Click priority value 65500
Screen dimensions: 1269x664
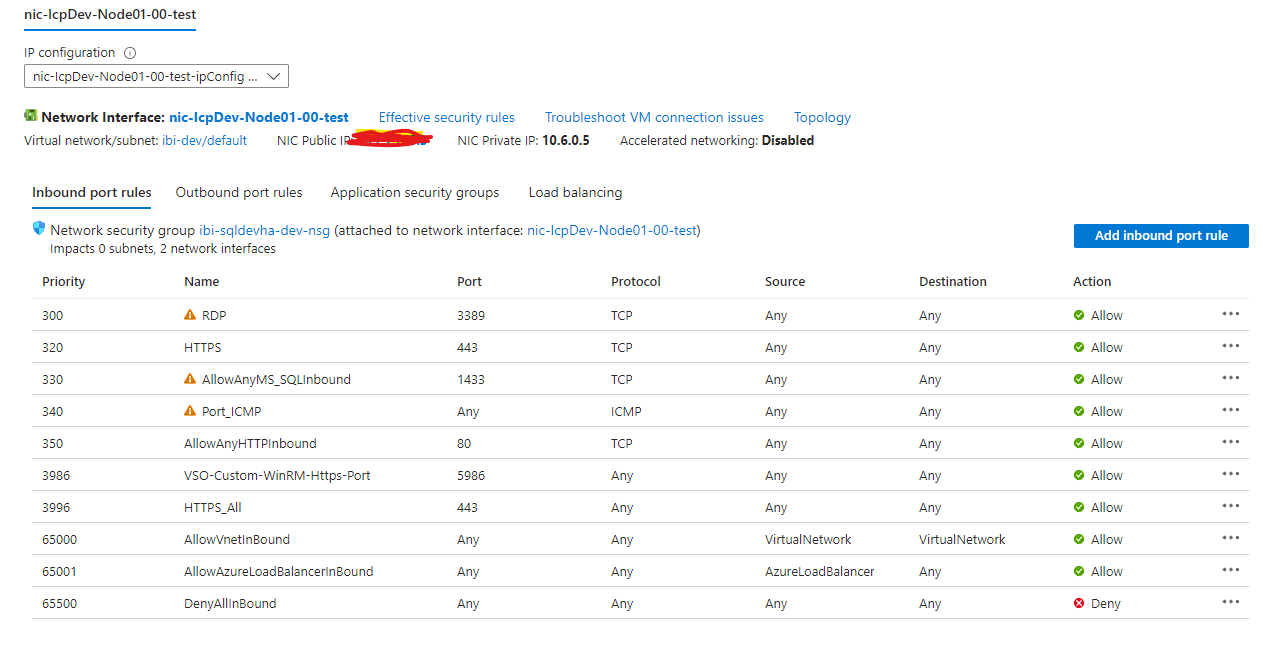click(x=60, y=603)
